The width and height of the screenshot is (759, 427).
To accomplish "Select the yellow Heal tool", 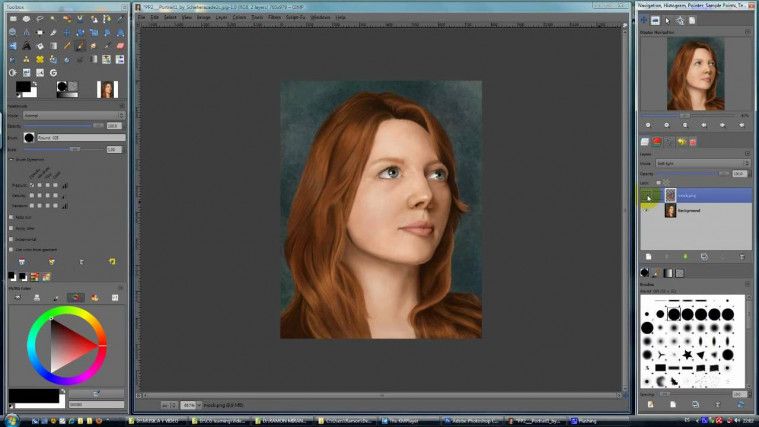I will coord(40,59).
